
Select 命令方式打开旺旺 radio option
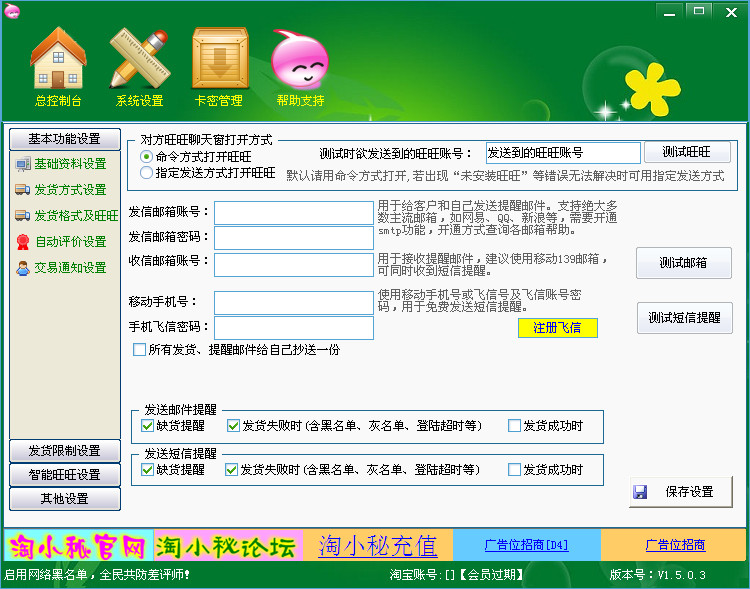point(146,156)
